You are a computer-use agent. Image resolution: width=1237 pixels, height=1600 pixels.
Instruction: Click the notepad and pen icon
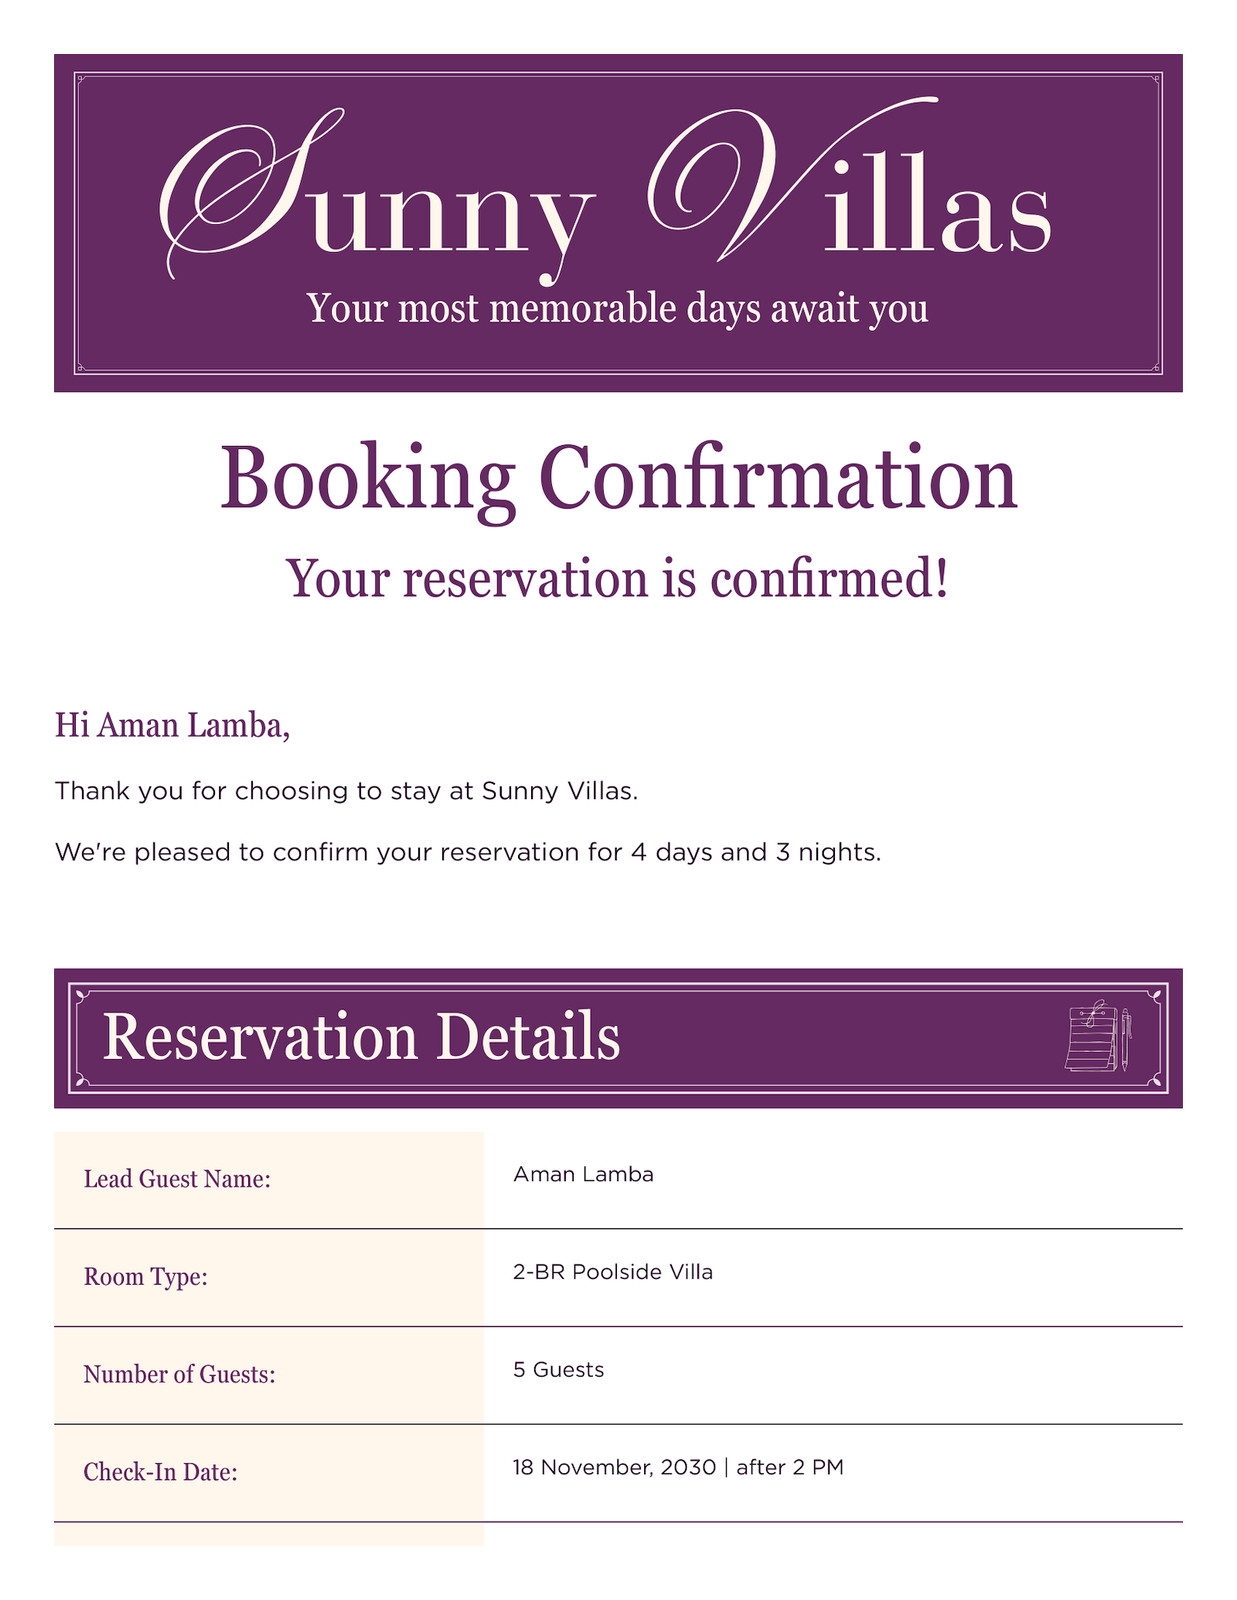[x=1099, y=1038]
